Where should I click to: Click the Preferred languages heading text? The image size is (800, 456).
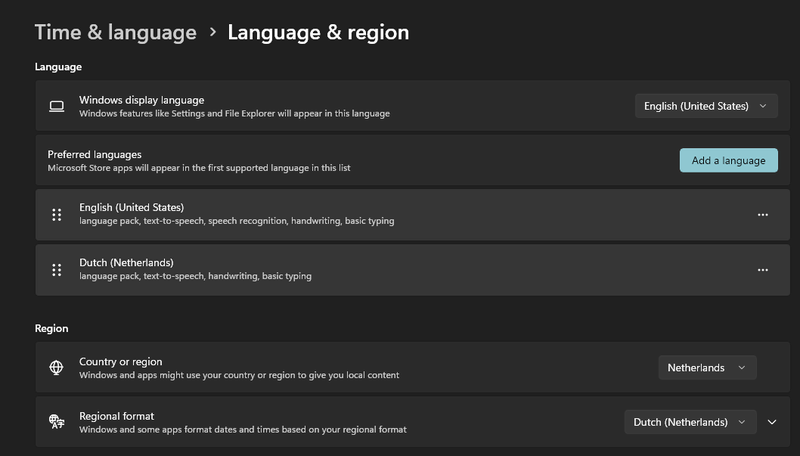pos(95,155)
